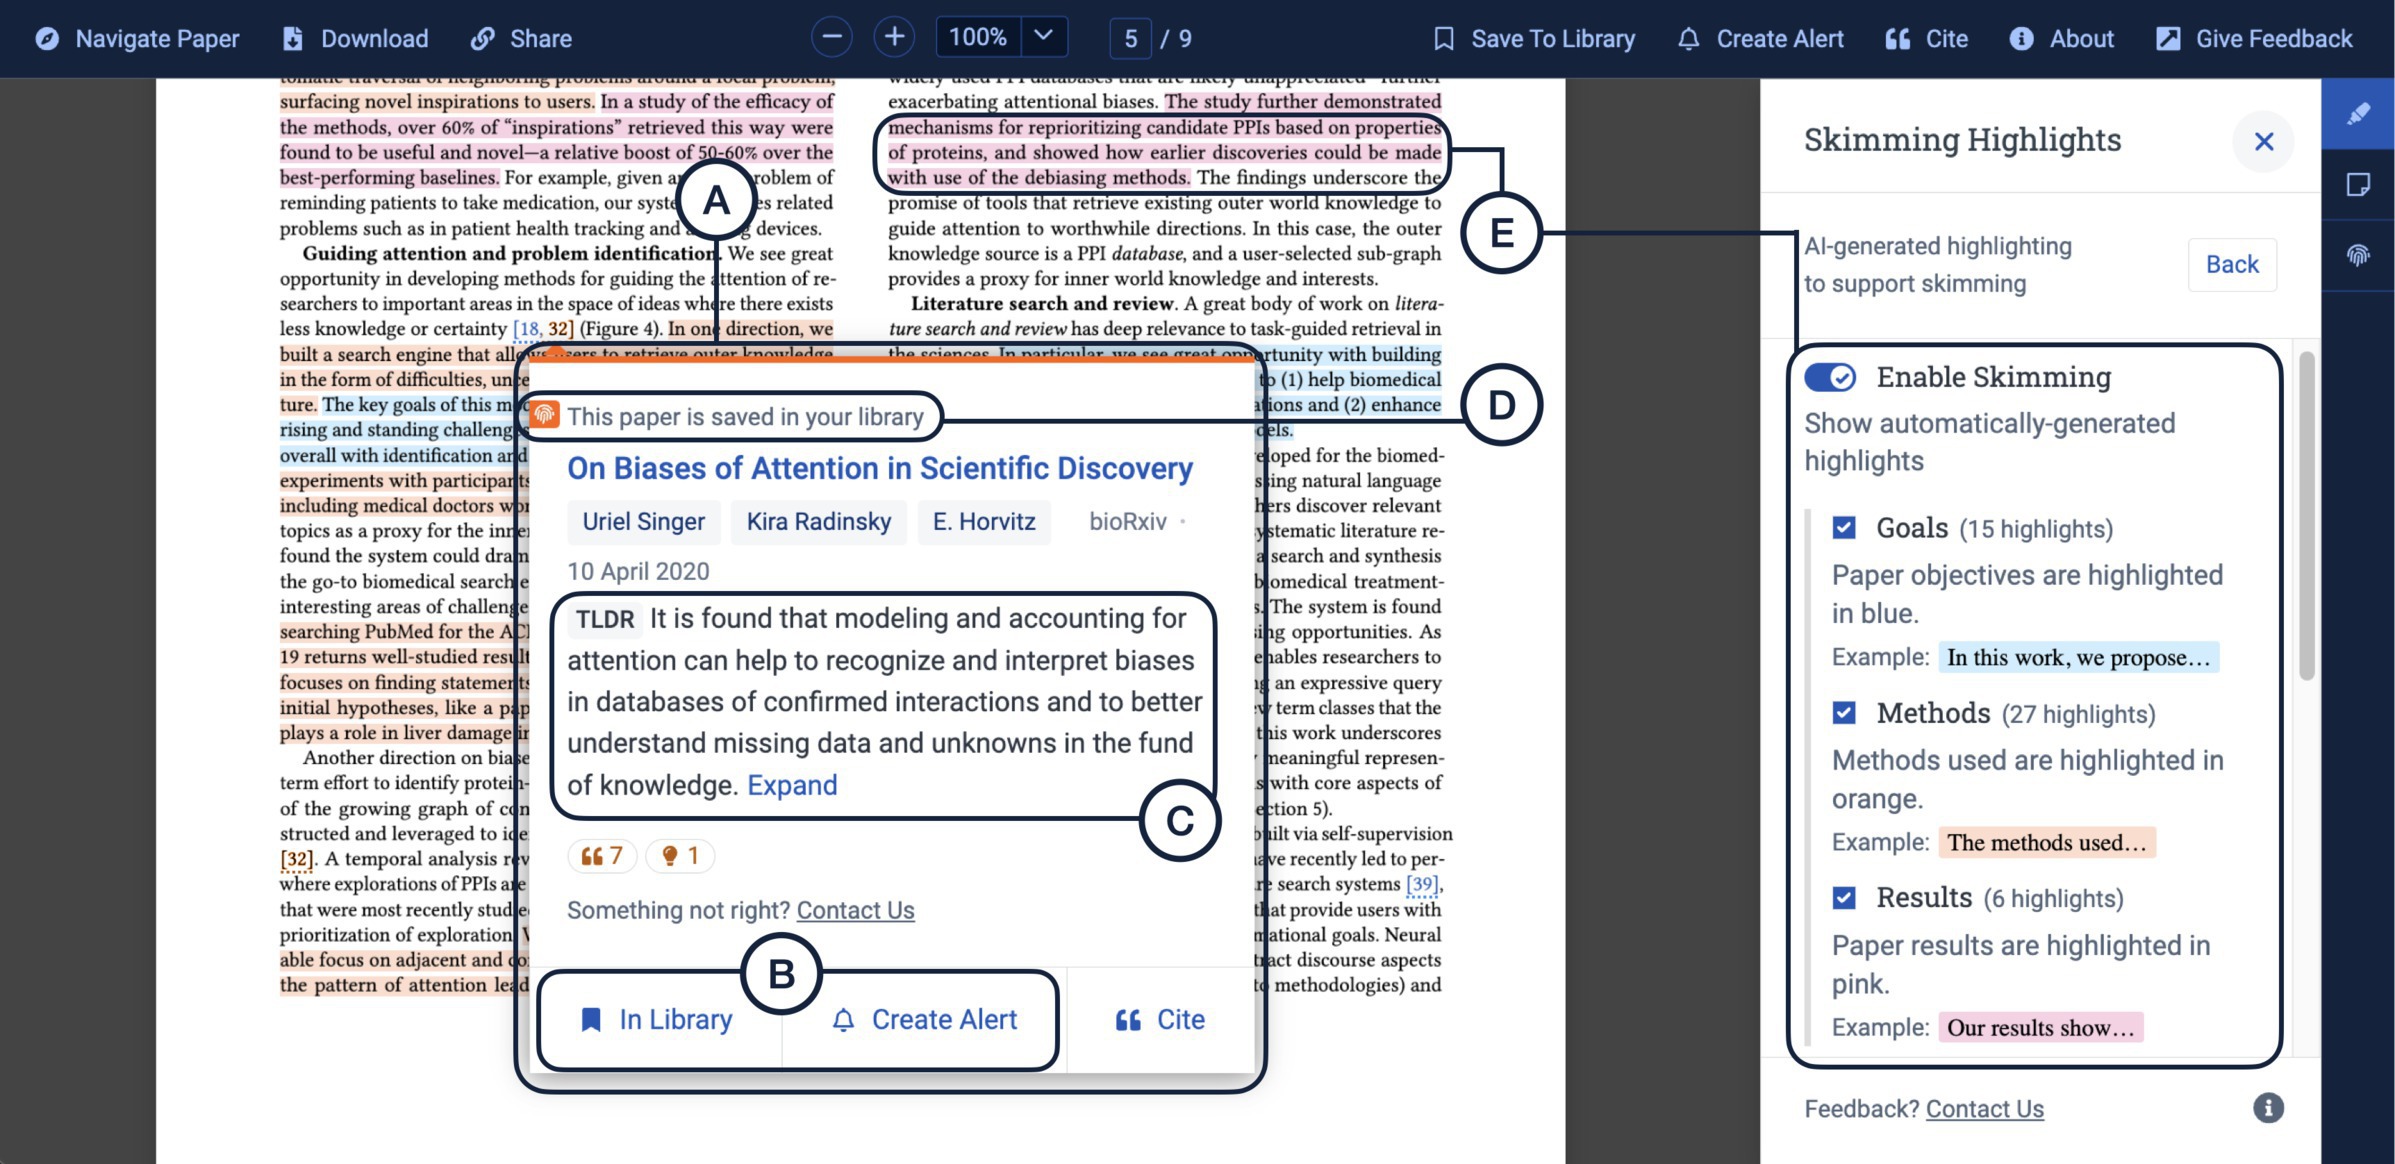Click the page number field showing 5
This screenshot has height=1164, width=2395.
click(1130, 38)
